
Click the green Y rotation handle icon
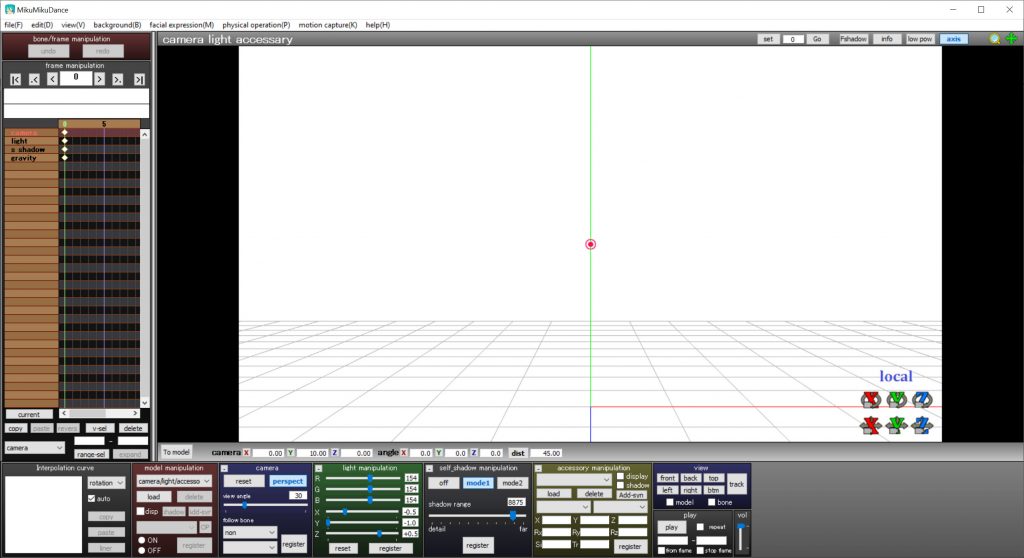tap(897, 399)
